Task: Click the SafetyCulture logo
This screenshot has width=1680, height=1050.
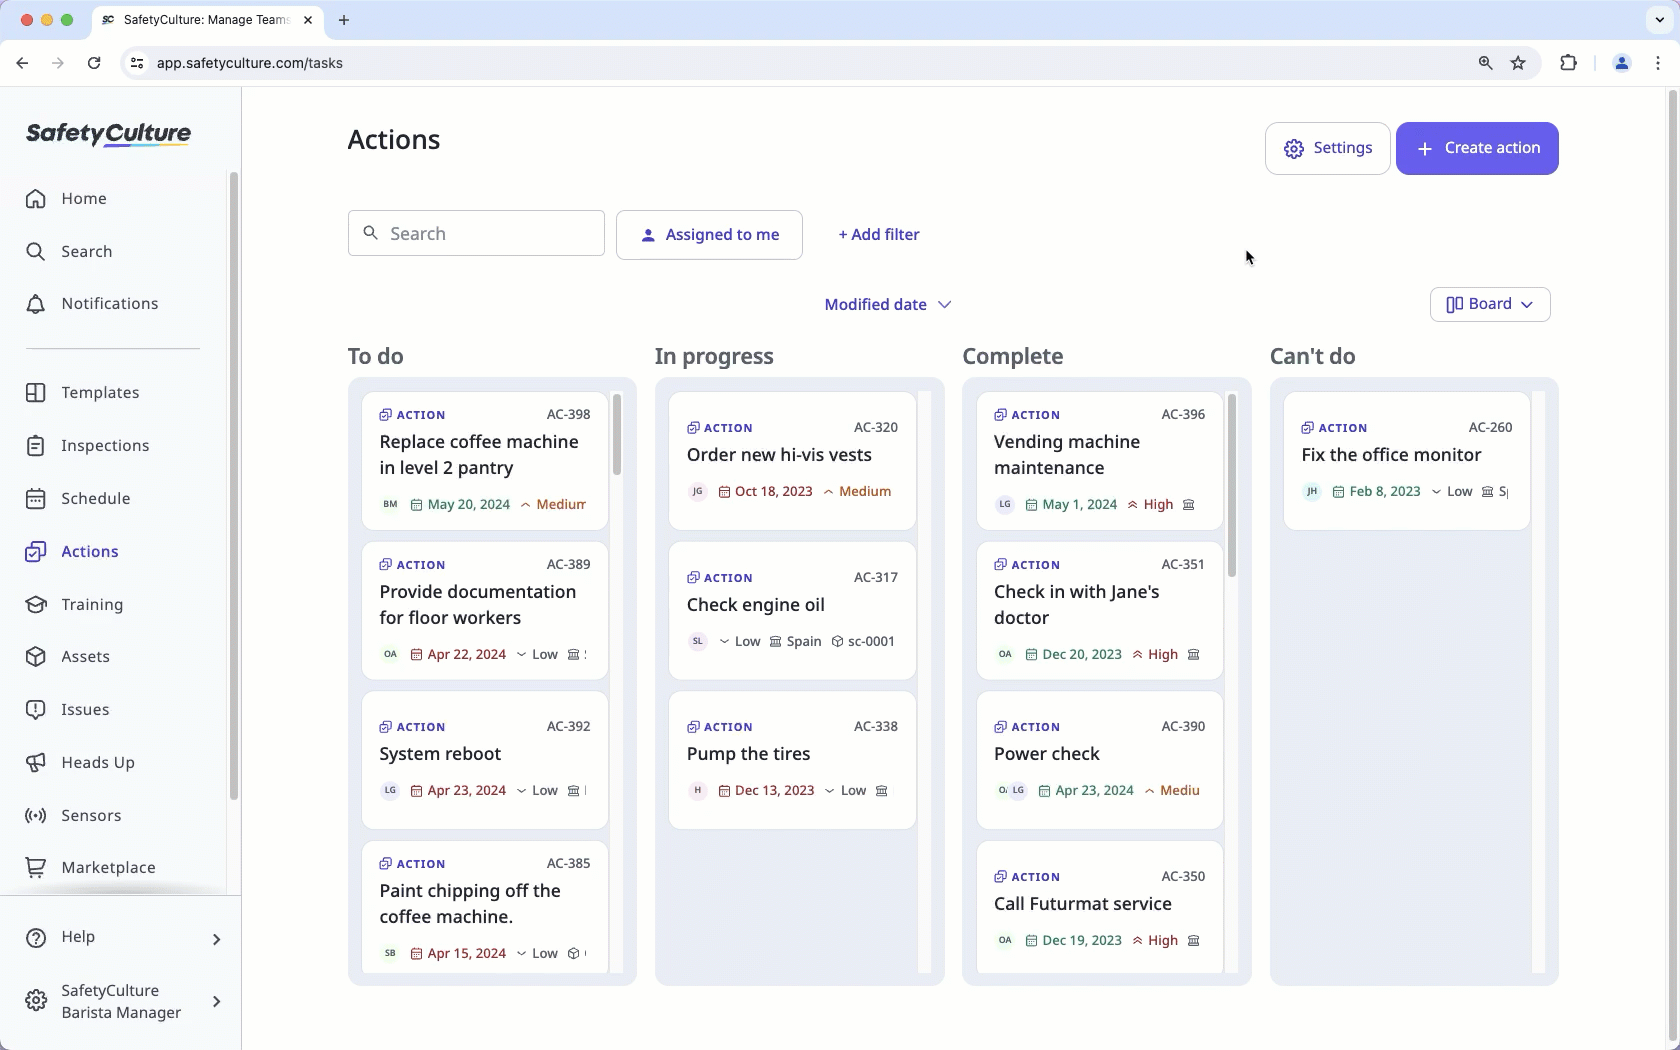Action: 108,134
